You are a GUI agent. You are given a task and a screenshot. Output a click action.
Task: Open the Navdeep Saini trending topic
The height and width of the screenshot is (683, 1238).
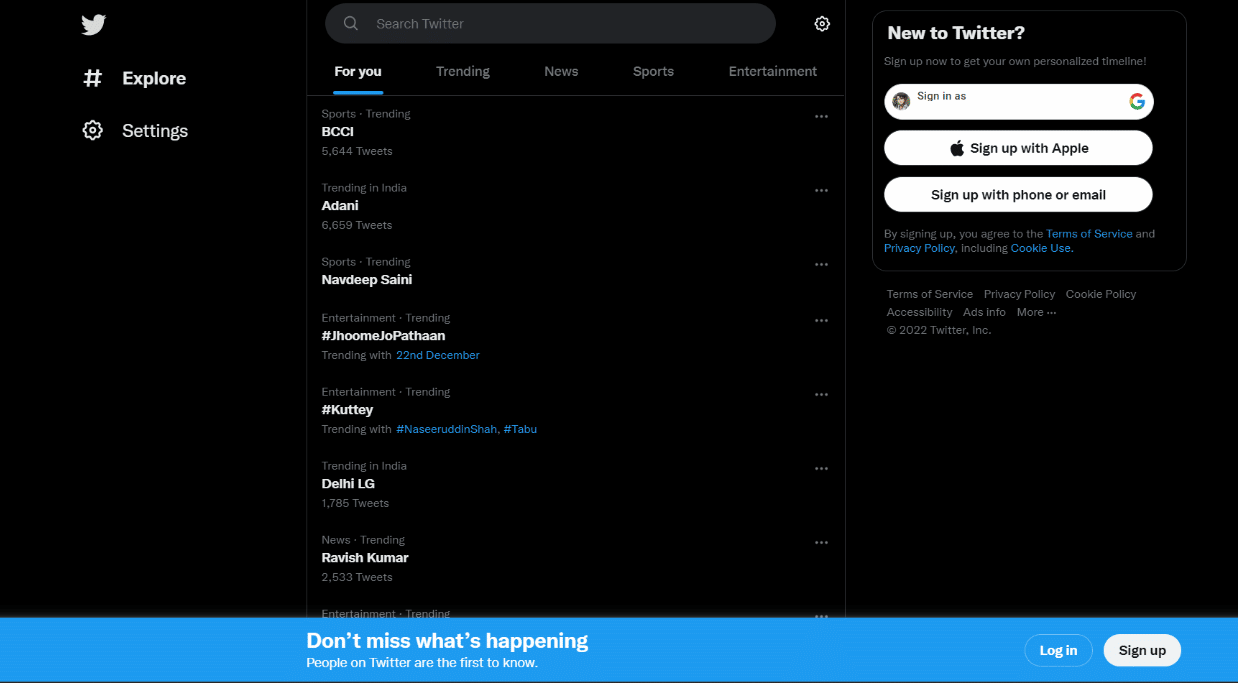[x=367, y=279]
